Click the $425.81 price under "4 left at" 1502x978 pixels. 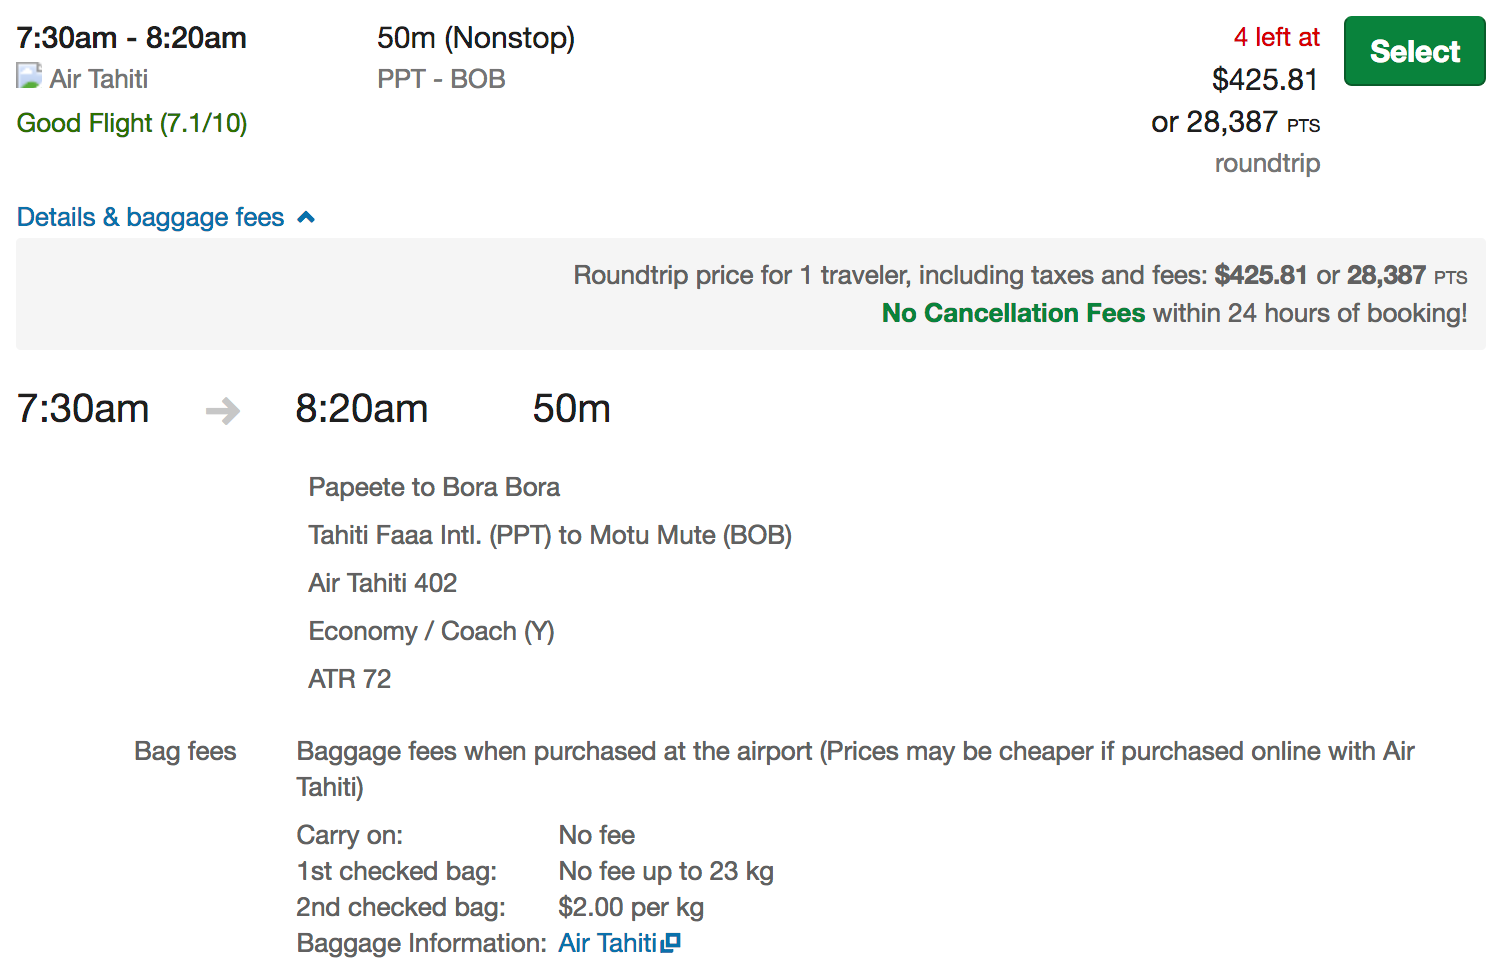tap(1264, 79)
